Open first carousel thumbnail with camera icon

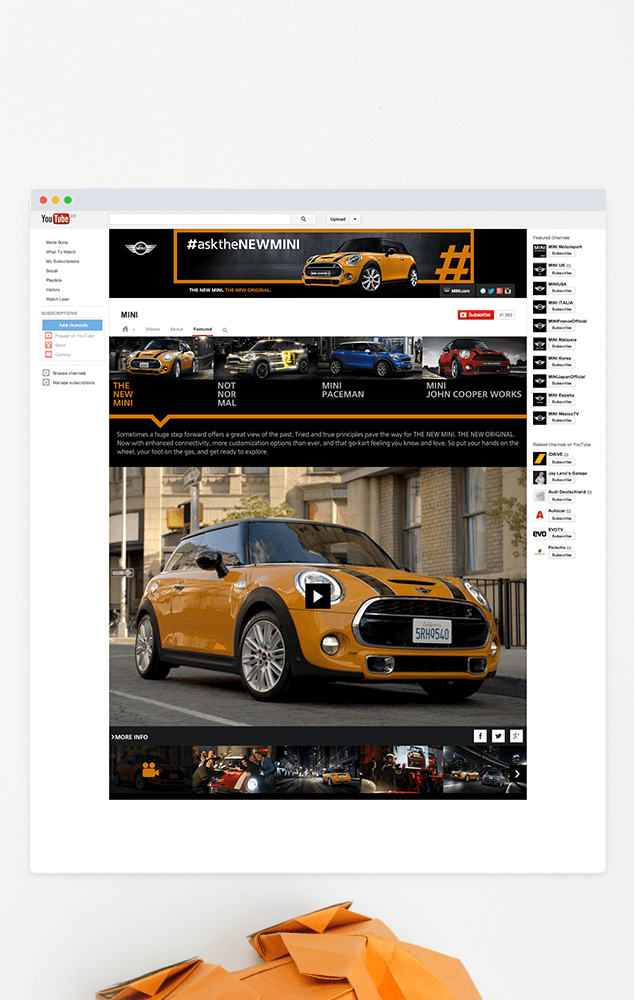[x=151, y=770]
